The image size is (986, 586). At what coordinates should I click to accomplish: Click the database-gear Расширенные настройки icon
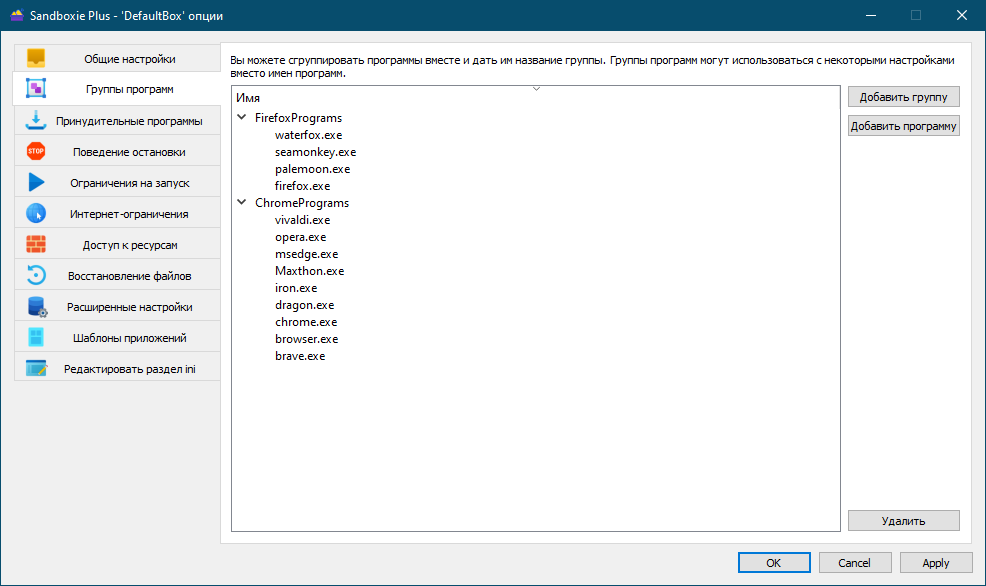coord(36,306)
